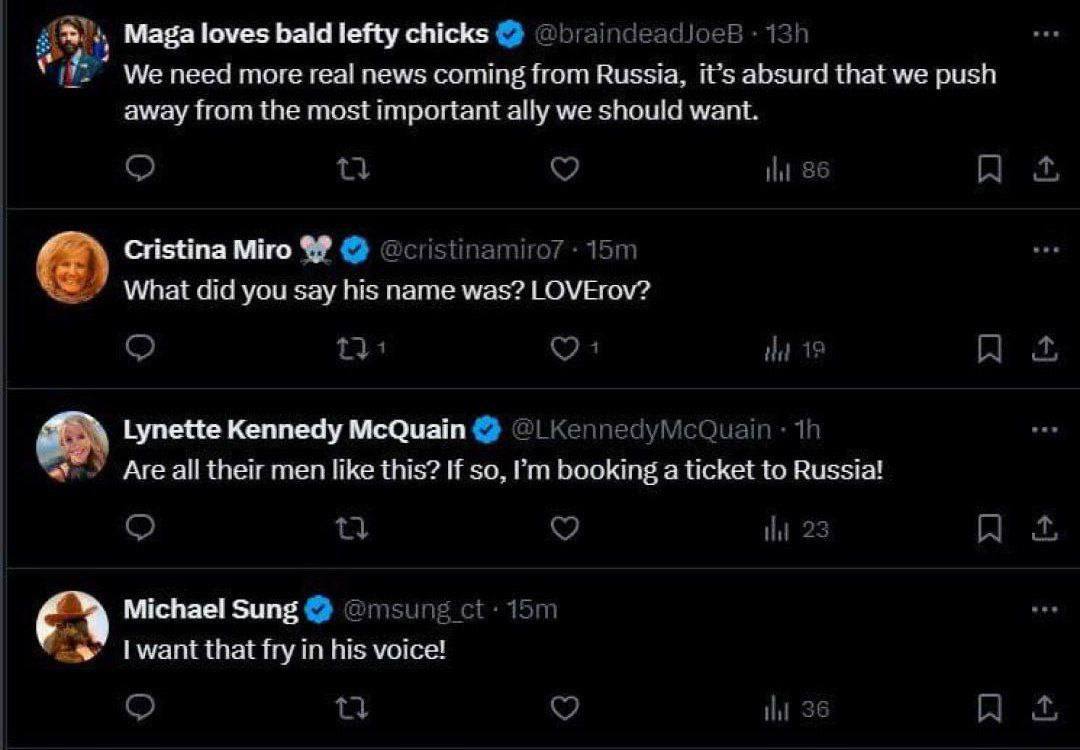
Task: Retweet Cristina Miro's LOVErov post
Action: (x=351, y=348)
